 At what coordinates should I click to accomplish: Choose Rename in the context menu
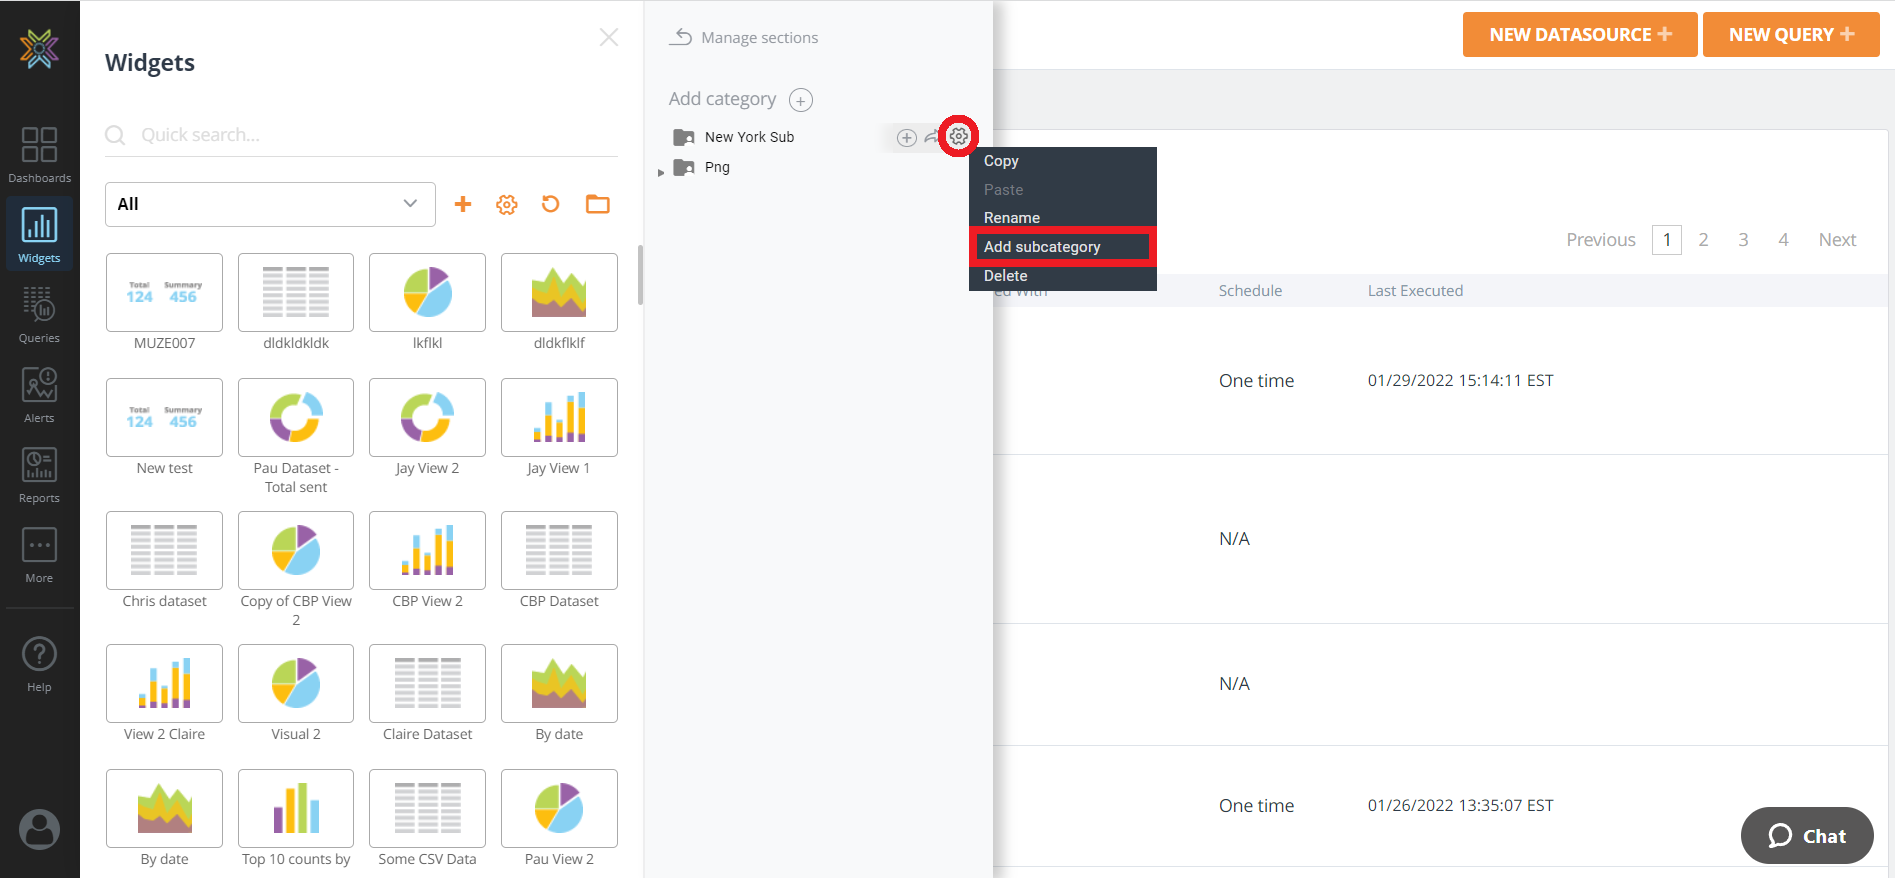click(x=1012, y=218)
